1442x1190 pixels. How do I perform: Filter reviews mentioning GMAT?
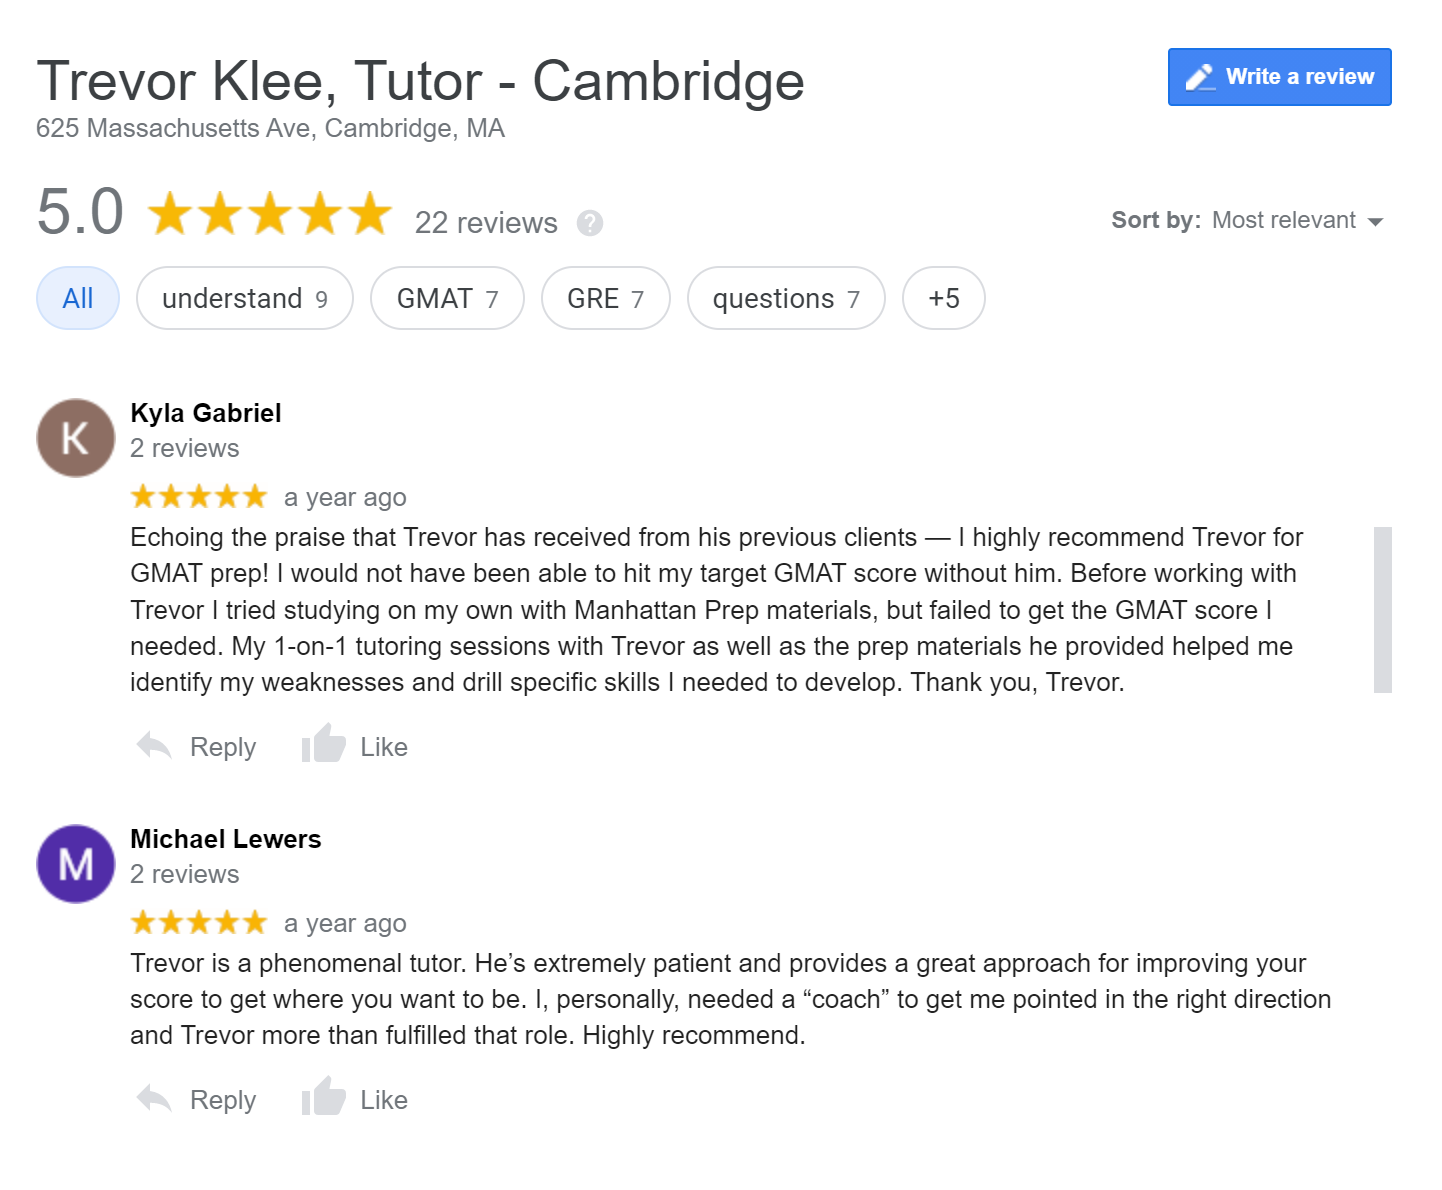point(447,298)
